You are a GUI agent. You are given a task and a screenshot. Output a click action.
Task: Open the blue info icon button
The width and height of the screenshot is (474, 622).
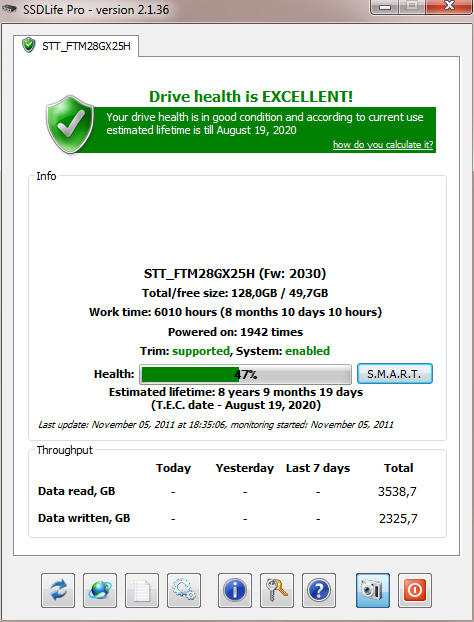(235, 590)
